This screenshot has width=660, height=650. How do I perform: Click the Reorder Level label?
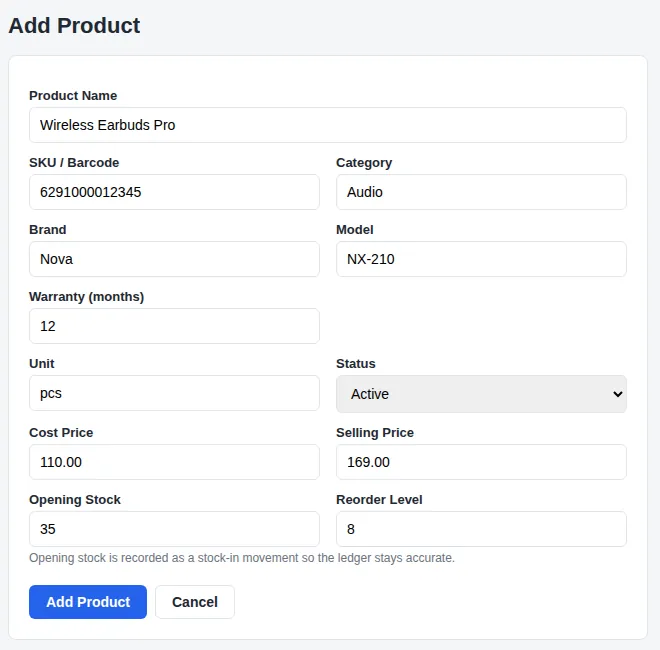[x=379, y=499]
